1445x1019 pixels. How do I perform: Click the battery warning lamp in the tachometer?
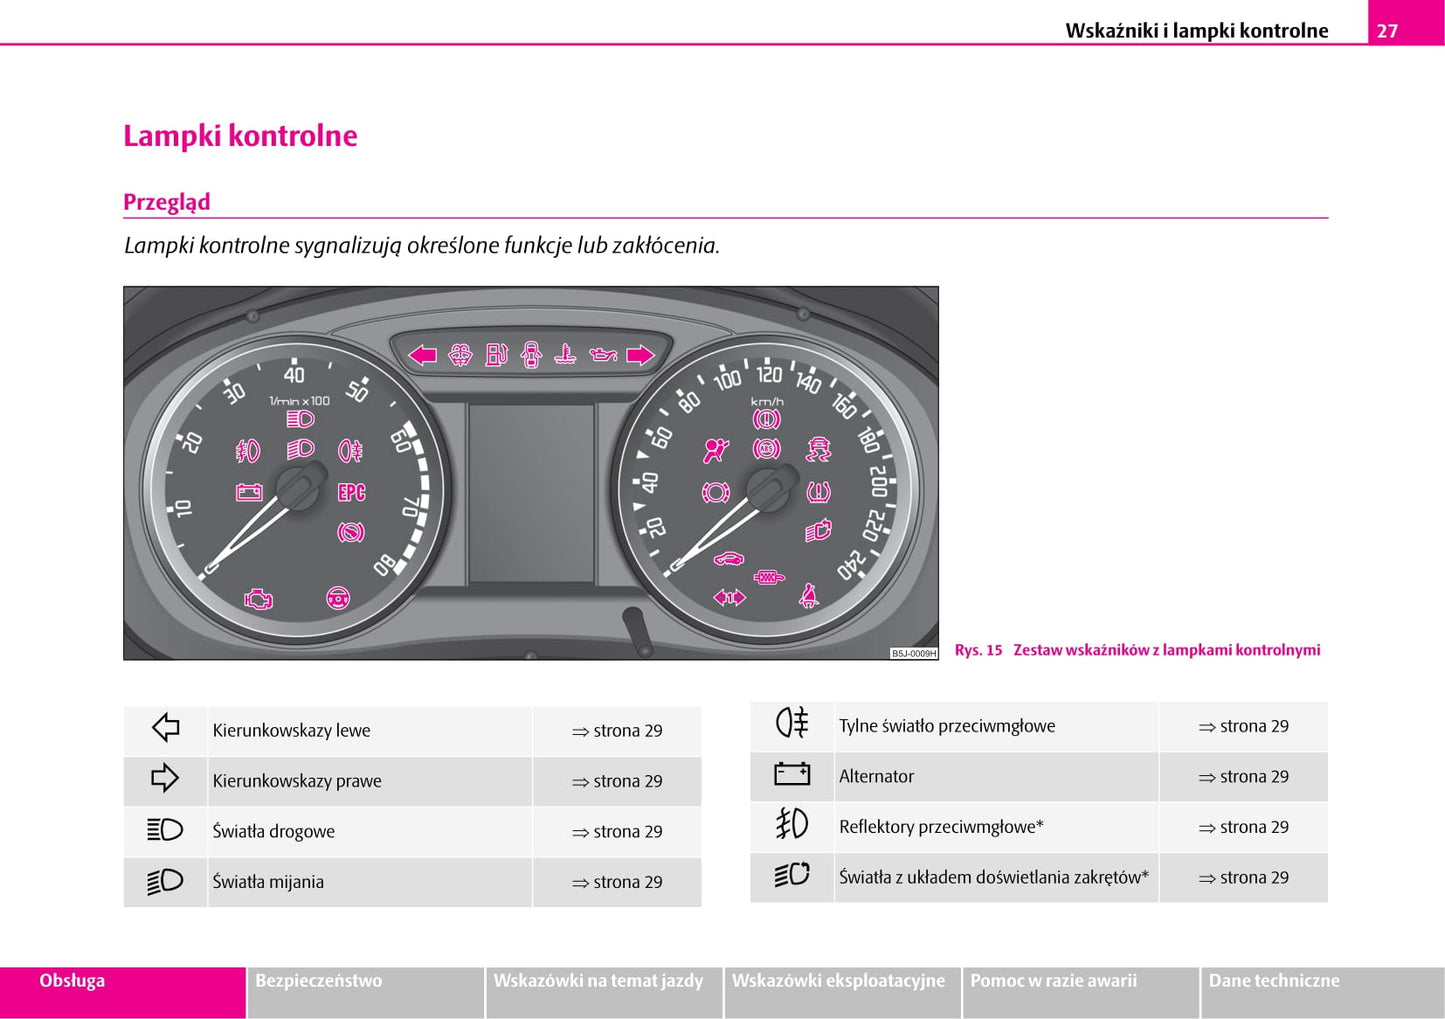point(250,492)
